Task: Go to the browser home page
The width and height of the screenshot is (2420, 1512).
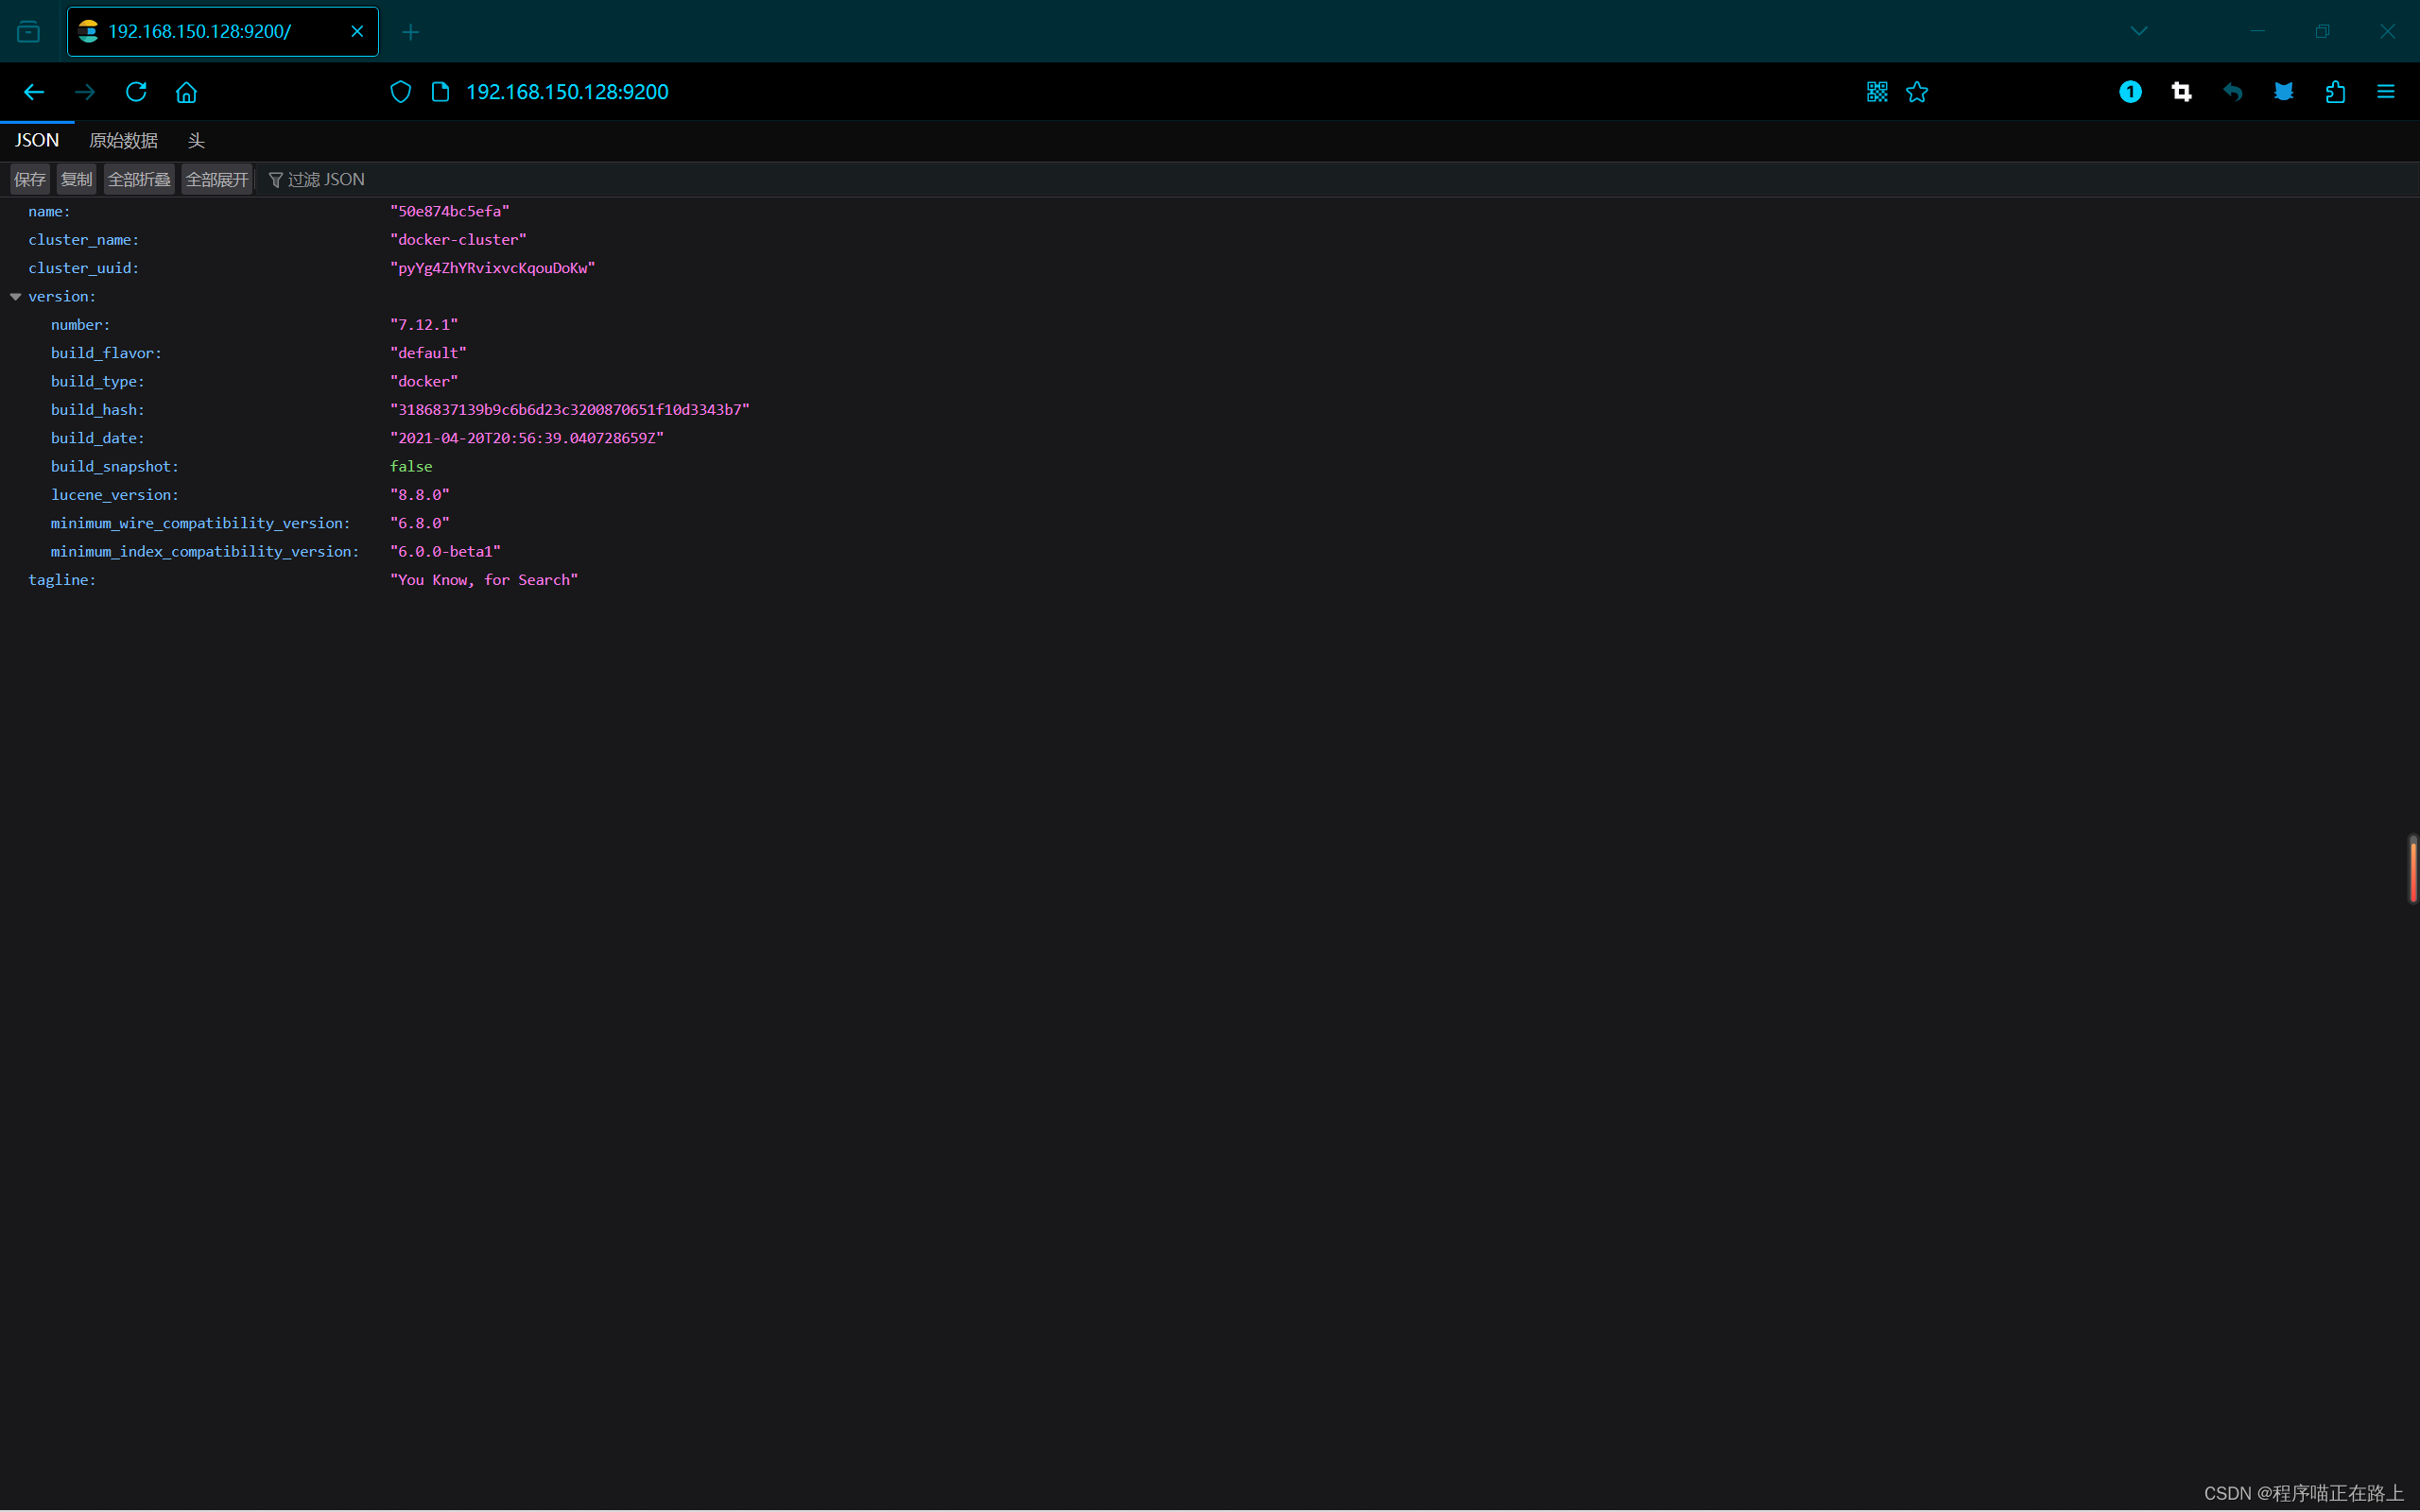Action: coord(186,92)
